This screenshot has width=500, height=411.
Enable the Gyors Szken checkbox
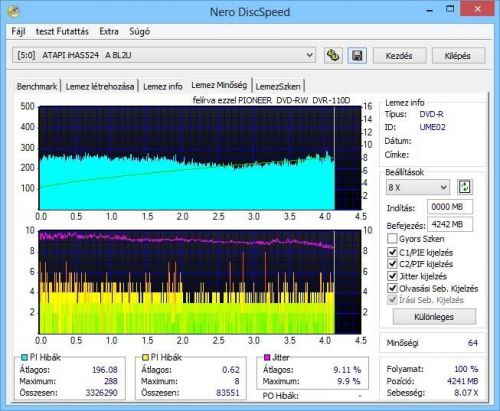pos(392,239)
